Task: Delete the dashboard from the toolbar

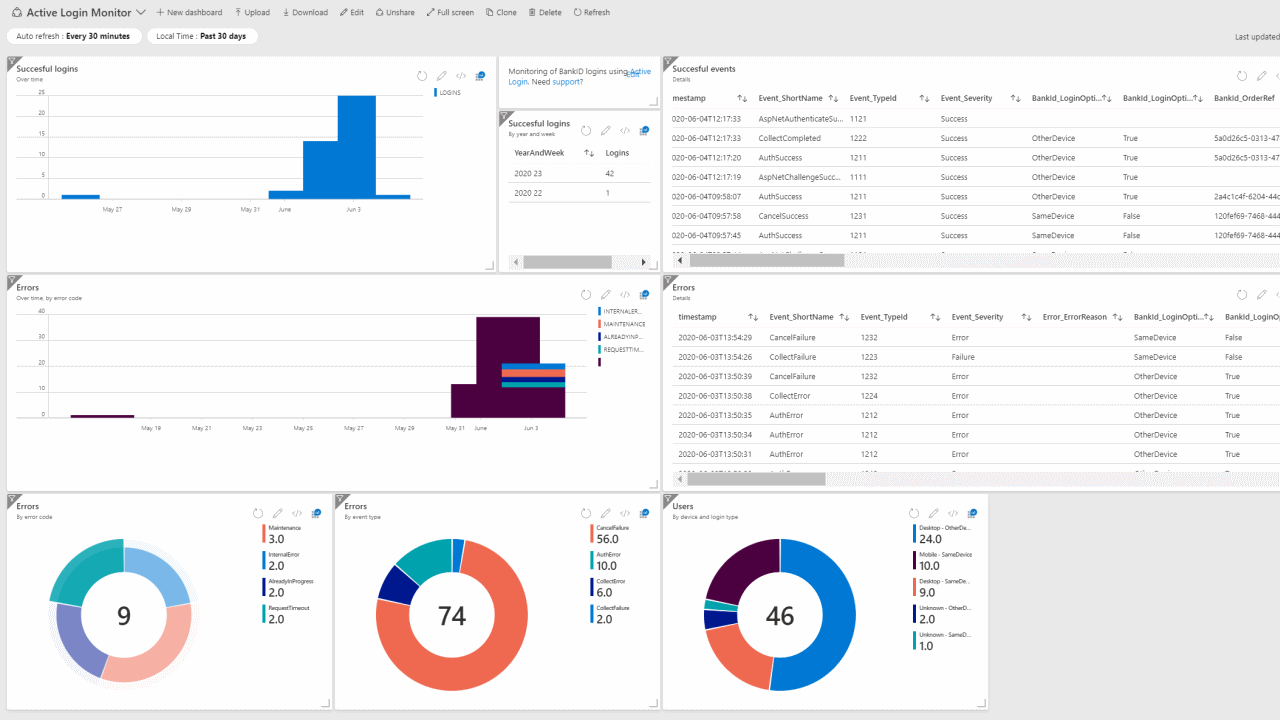Action: pyautogui.click(x=545, y=12)
